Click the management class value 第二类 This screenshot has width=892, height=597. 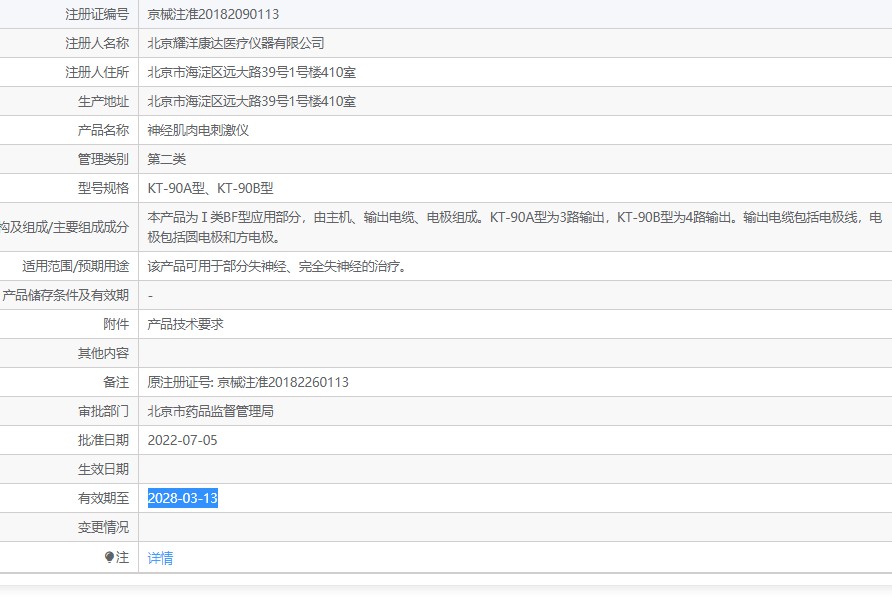coord(167,159)
